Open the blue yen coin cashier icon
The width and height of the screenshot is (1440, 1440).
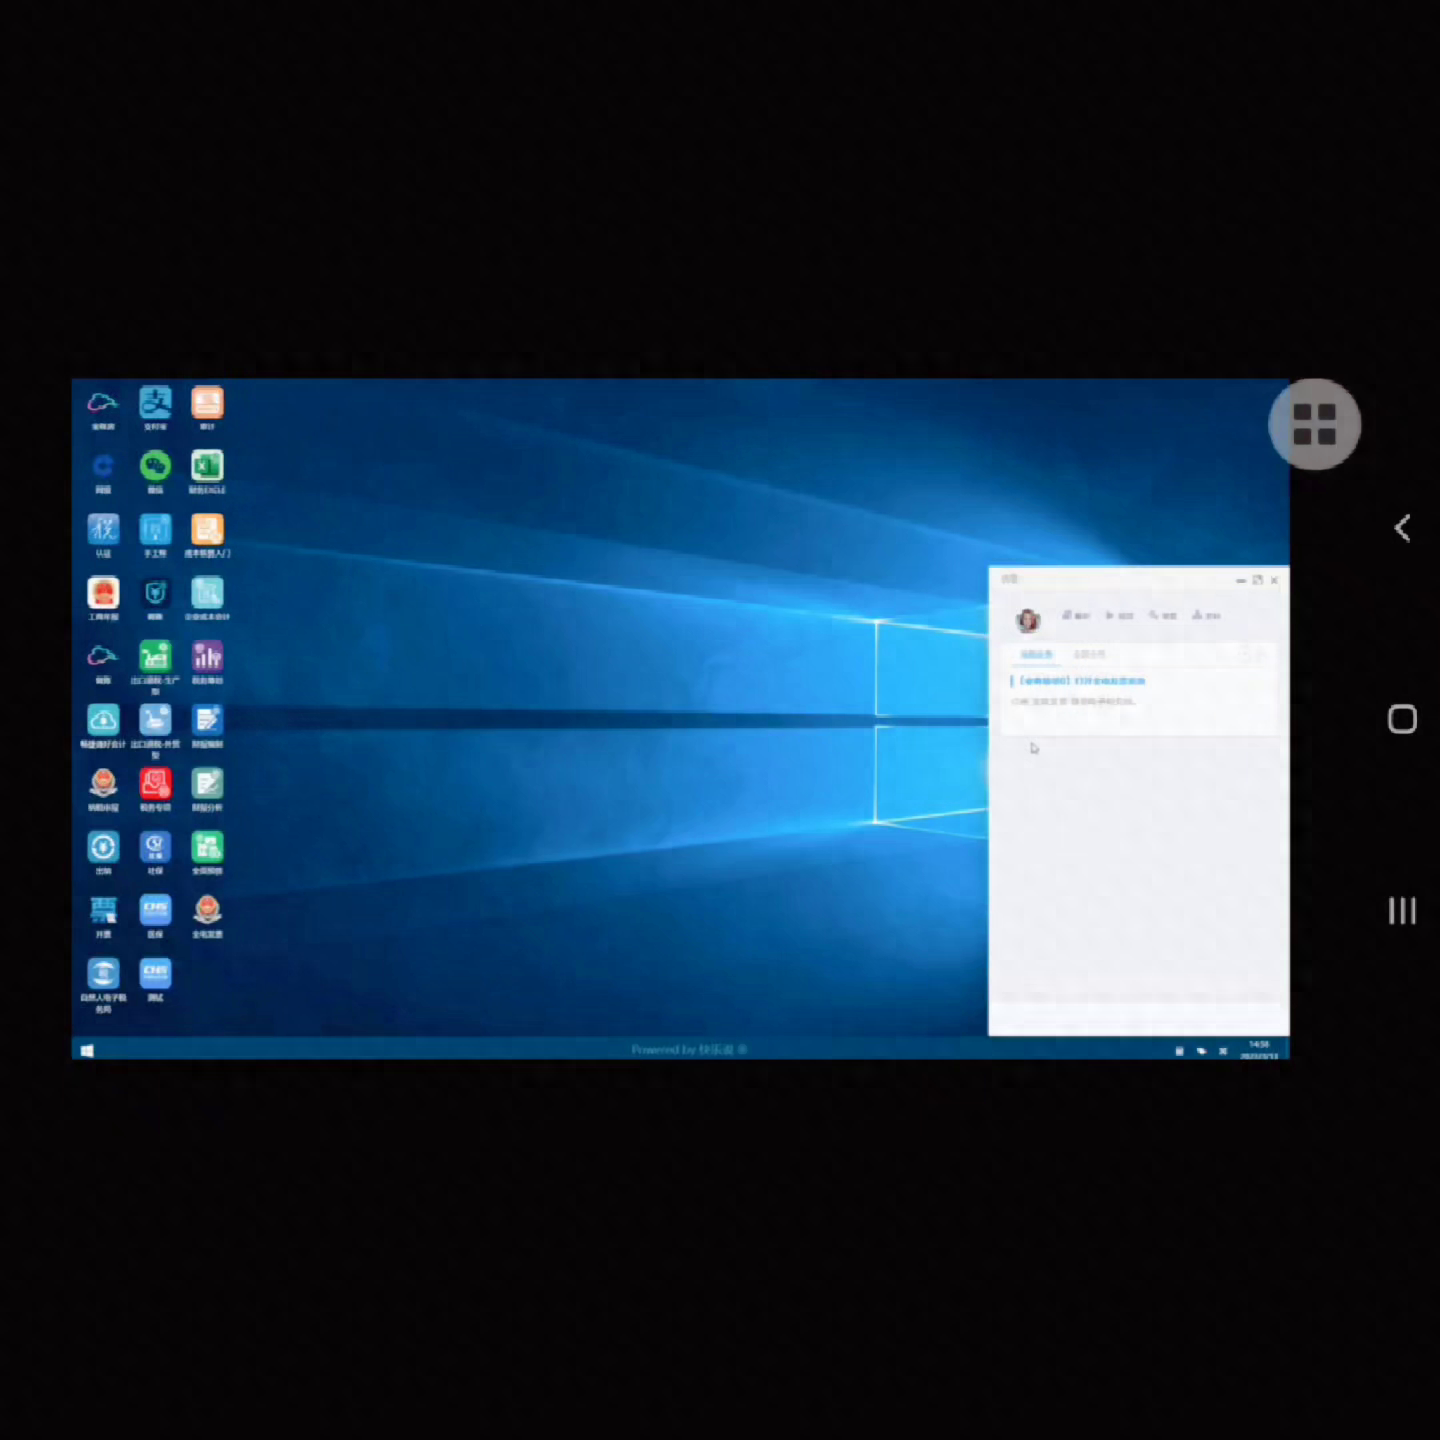tap(103, 847)
